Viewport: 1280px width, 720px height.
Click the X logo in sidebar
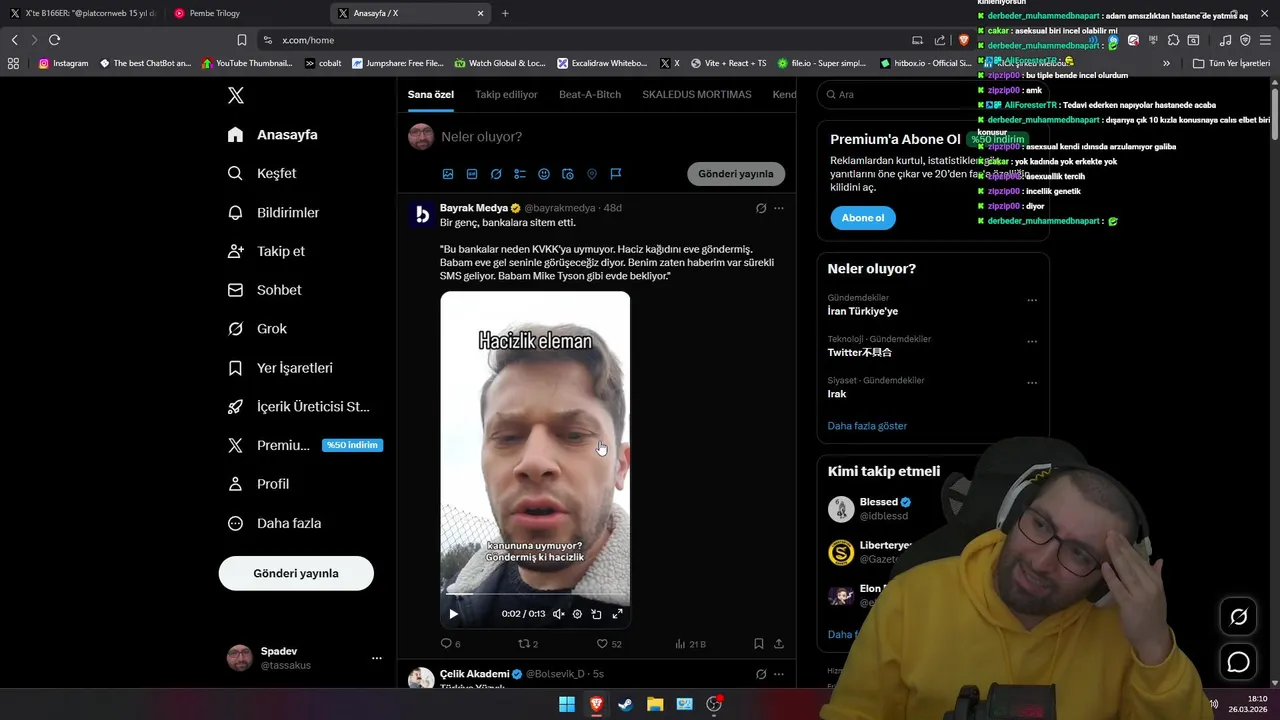click(x=235, y=95)
